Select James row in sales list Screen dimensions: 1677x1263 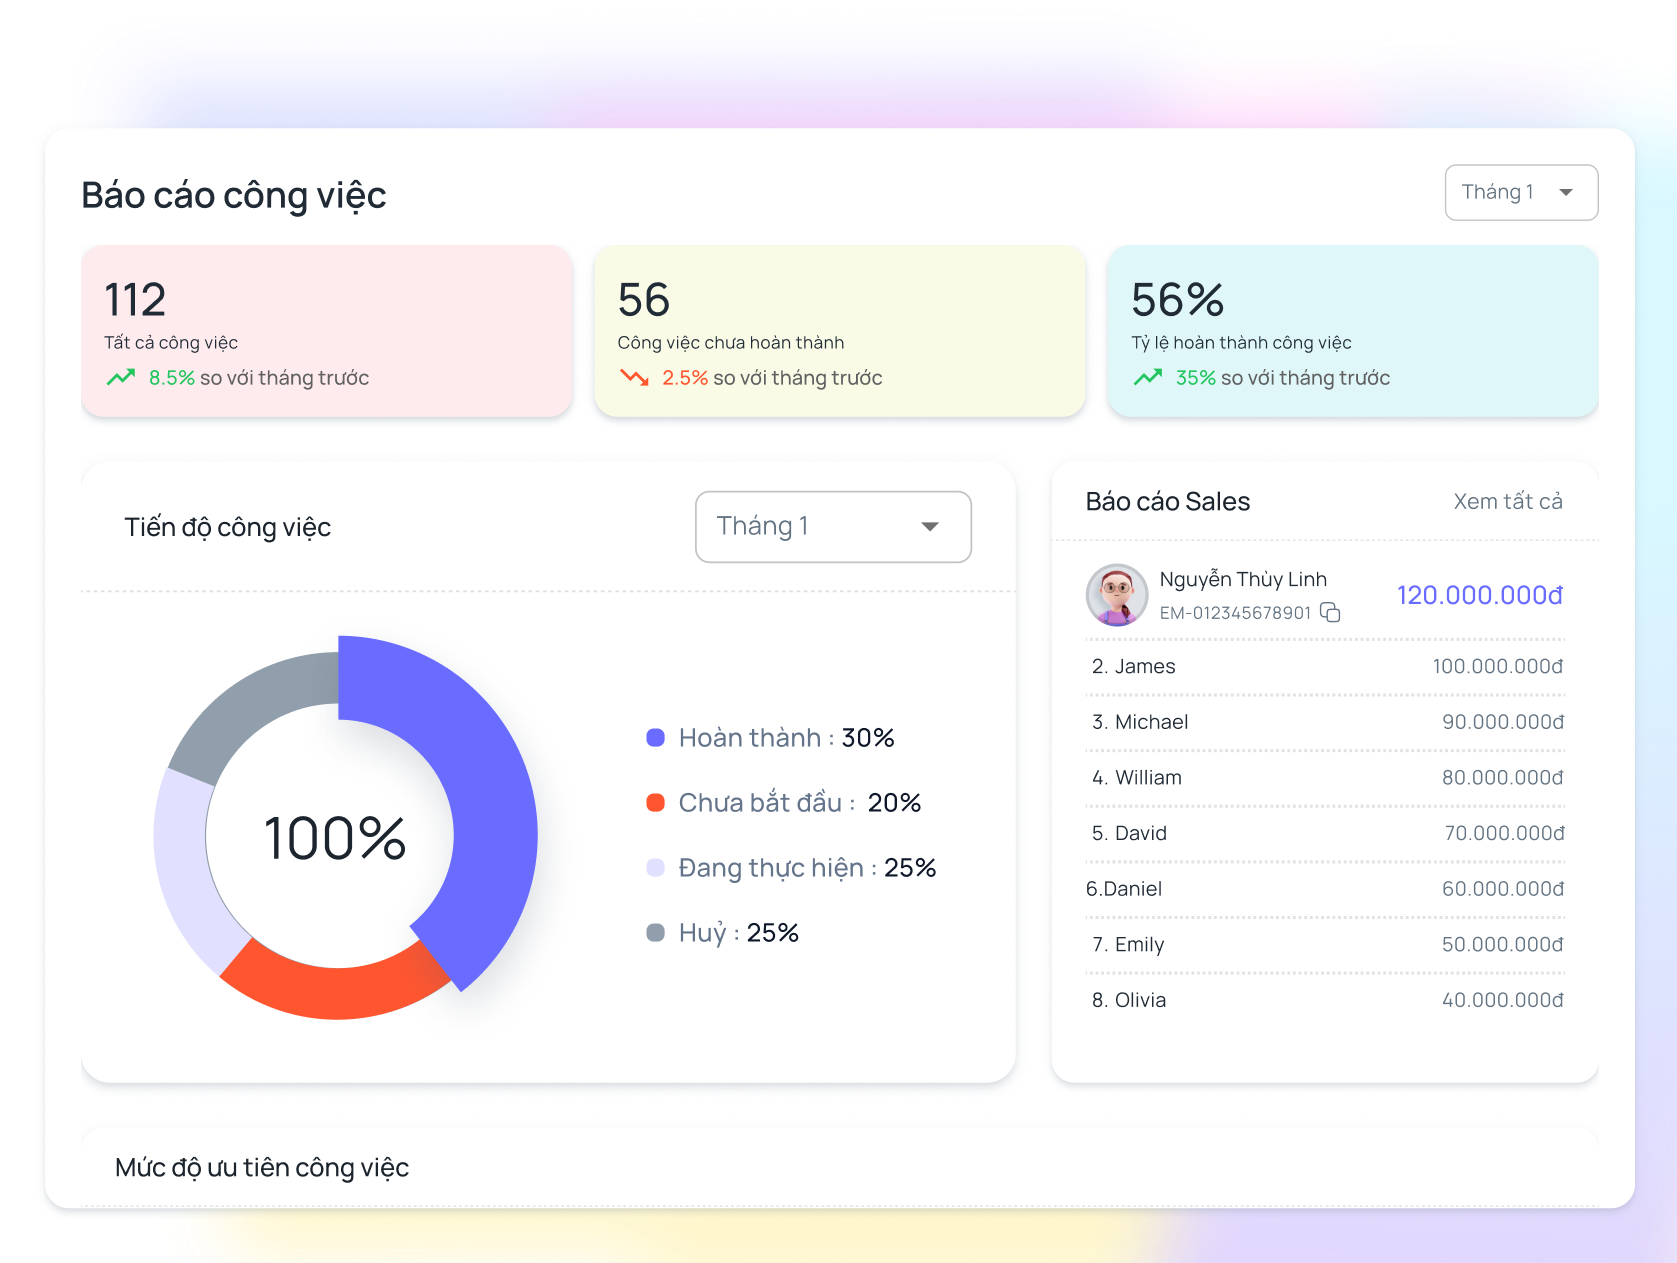click(x=1325, y=666)
